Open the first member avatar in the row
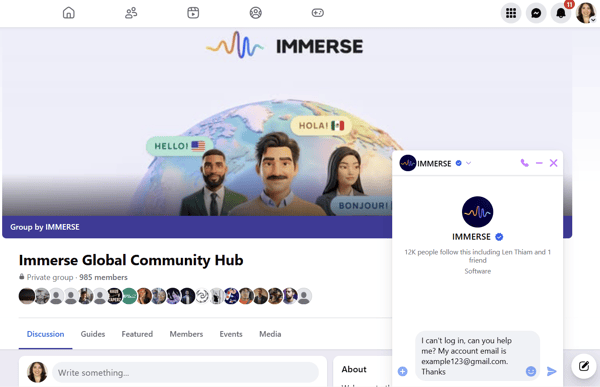 [x=27, y=296]
